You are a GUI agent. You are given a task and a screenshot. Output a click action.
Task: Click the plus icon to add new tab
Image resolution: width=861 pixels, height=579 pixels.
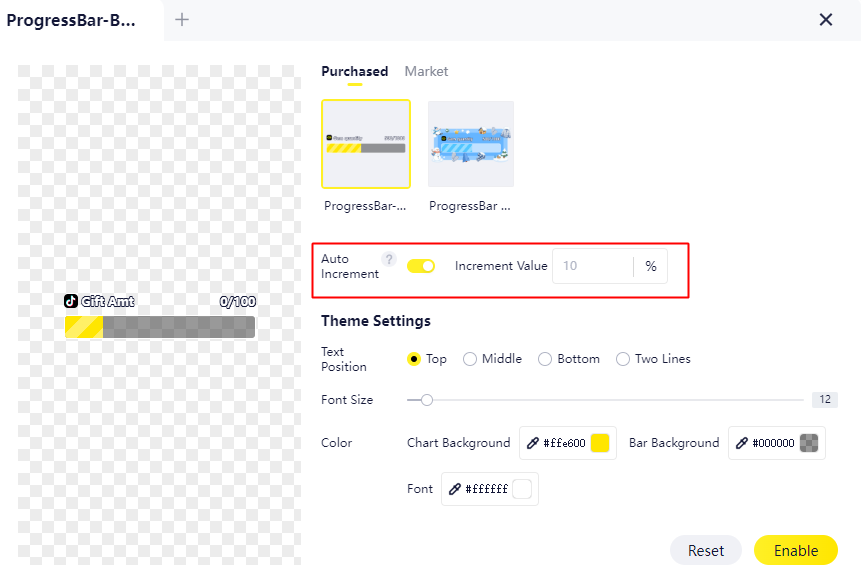pos(182,19)
